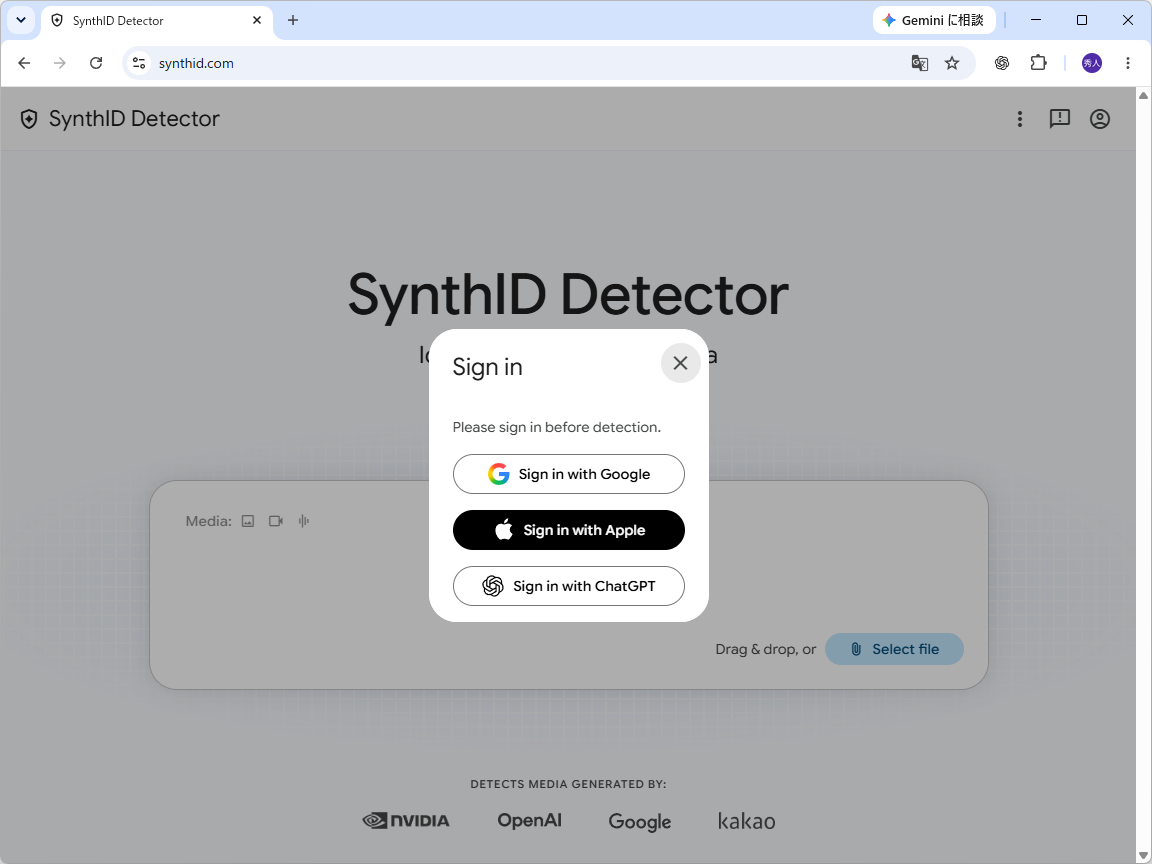Image resolution: width=1152 pixels, height=864 pixels.
Task: Click the Google logo at bottom
Action: coord(640,821)
